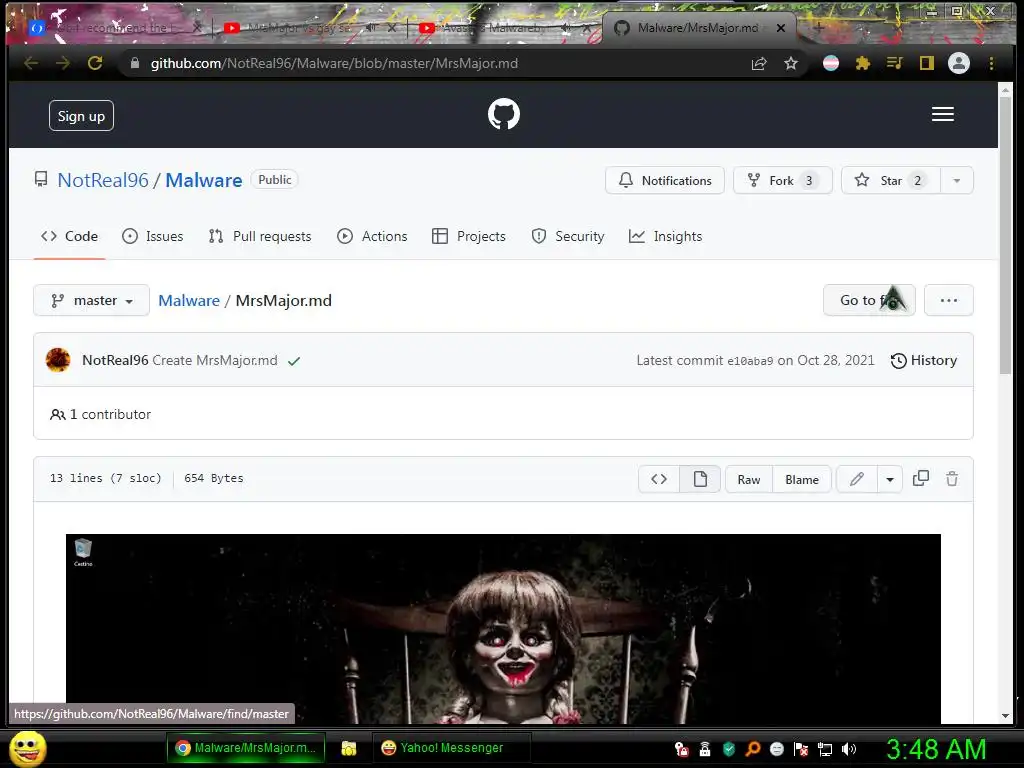Open the Actions tab
Viewport: 1024px width, 768px height.
(x=372, y=236)
